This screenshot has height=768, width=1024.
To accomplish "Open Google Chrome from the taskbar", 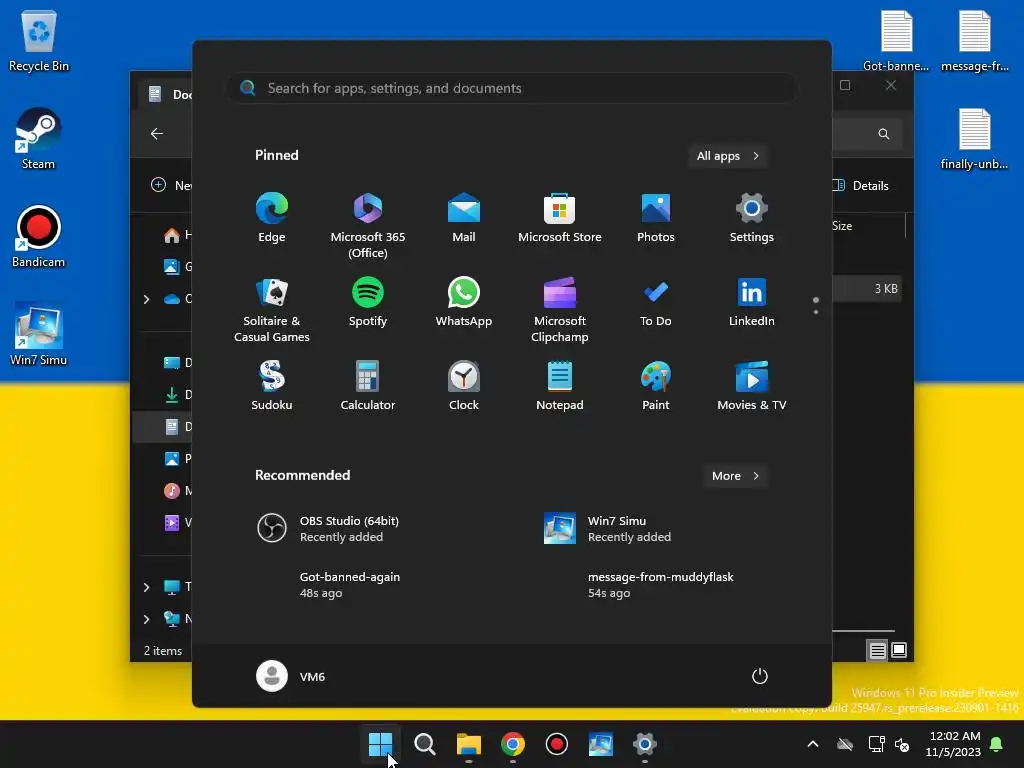I will pos(513,744).
